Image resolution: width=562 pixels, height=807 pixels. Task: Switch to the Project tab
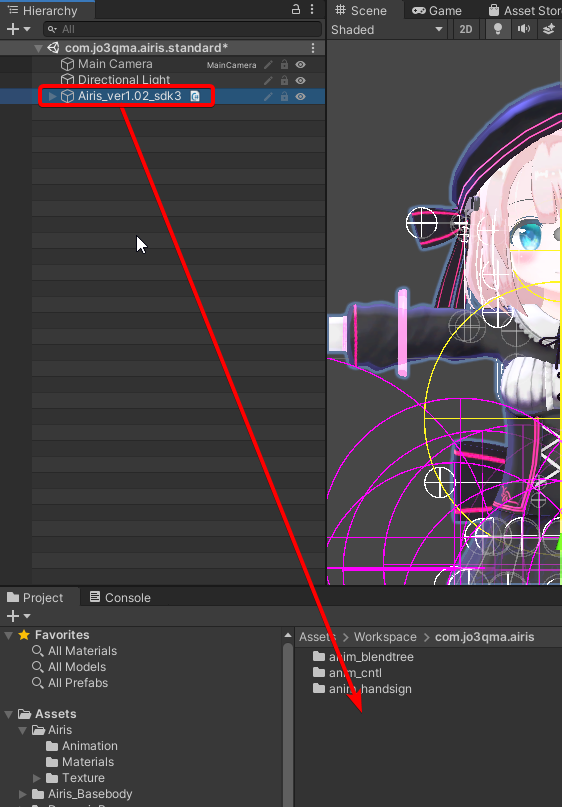coord(35,598)
